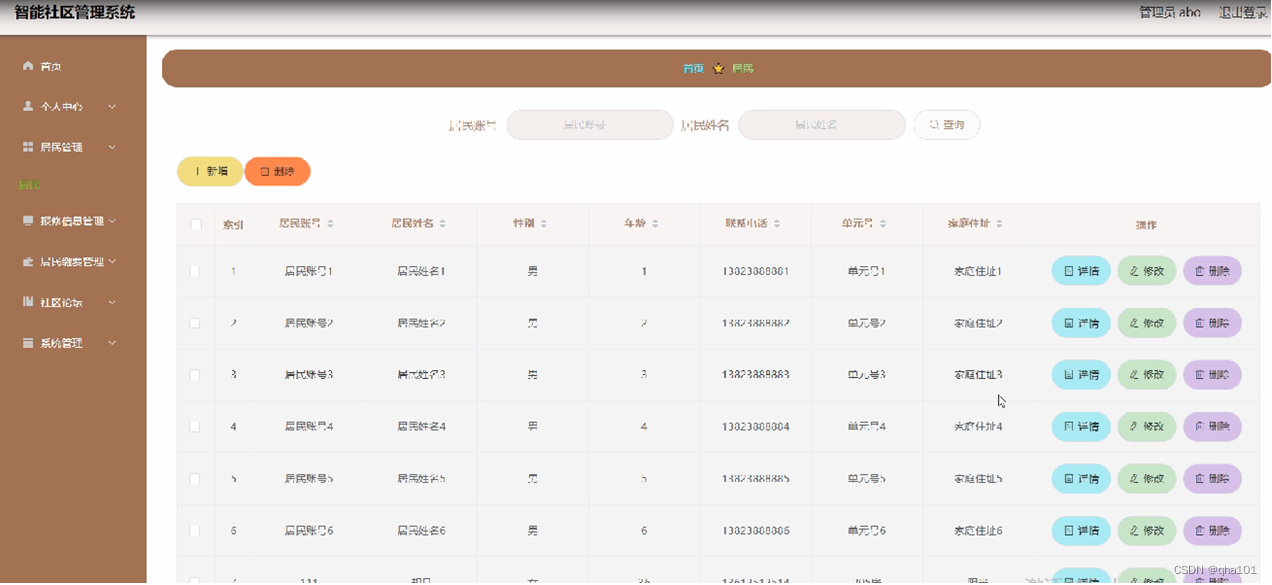This screenshot has width=1272, height=585.
Task: Toggle the select-all checkbox in table header
Action: coord(196,224)
